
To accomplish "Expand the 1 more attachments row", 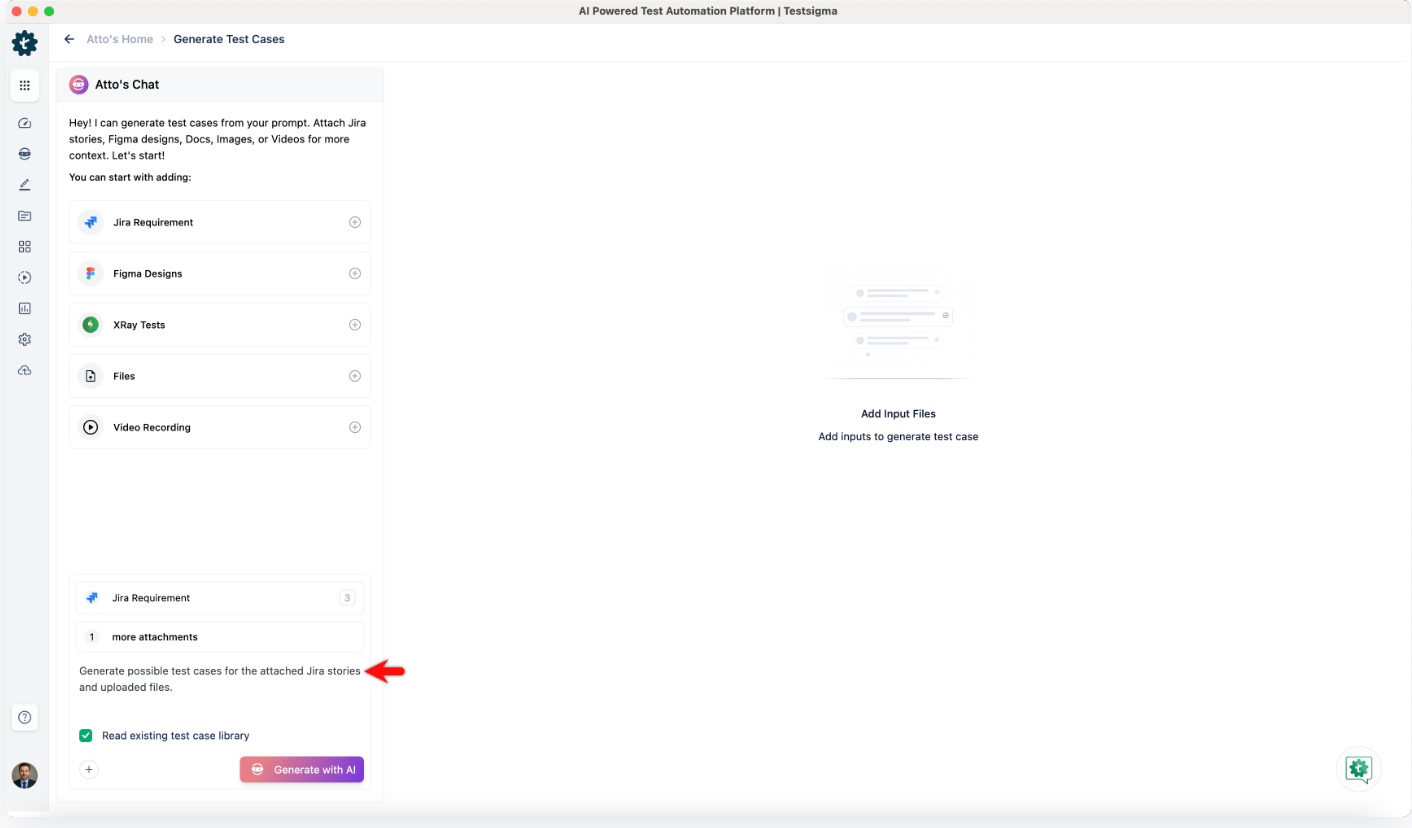I will click(220, 637).
